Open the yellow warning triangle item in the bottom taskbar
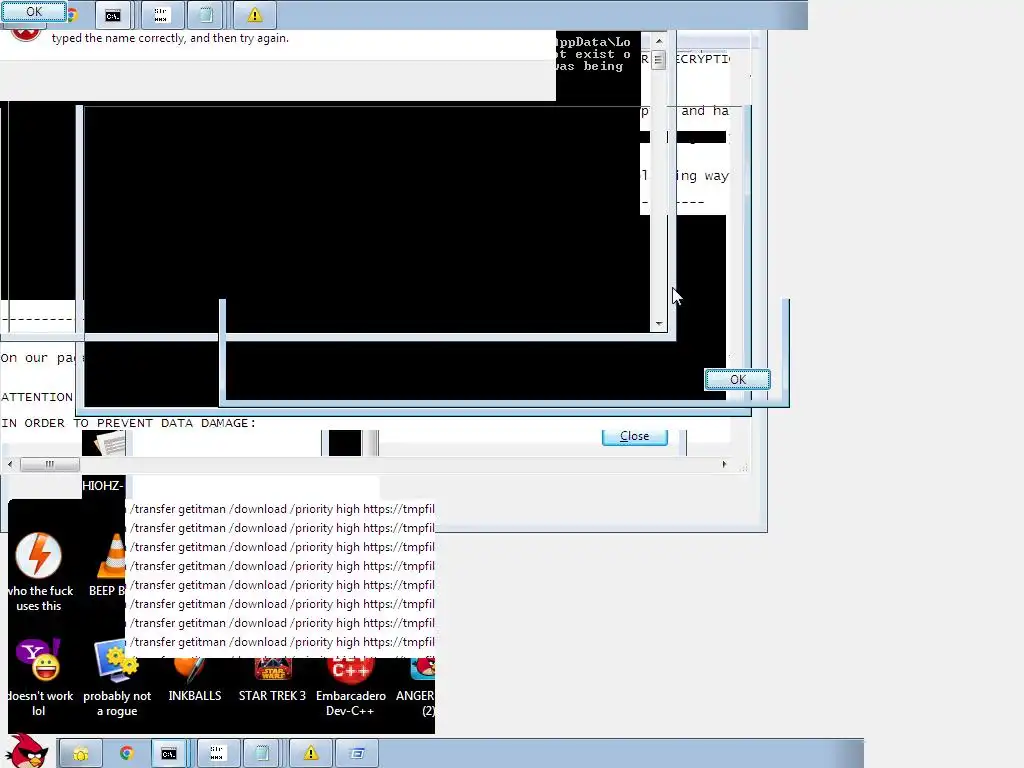The image size is (1024, 768). tap(311, 754)
